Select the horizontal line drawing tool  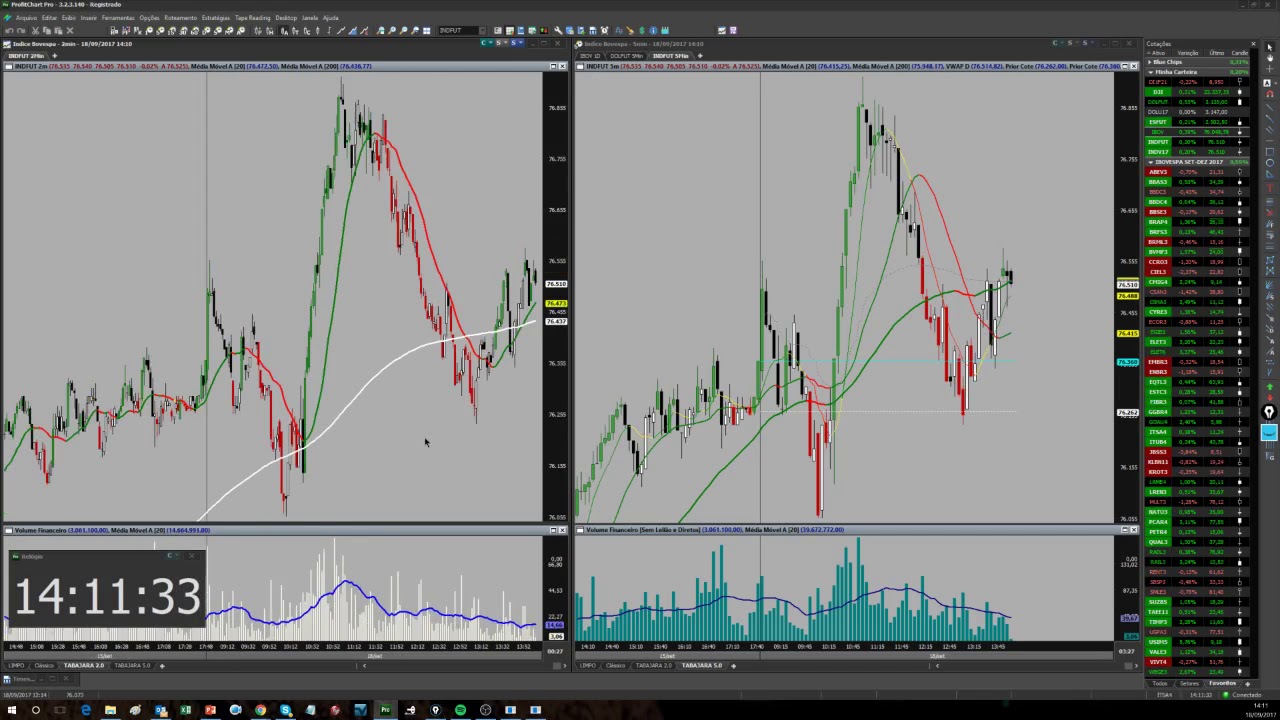(x=1270, y=140)
